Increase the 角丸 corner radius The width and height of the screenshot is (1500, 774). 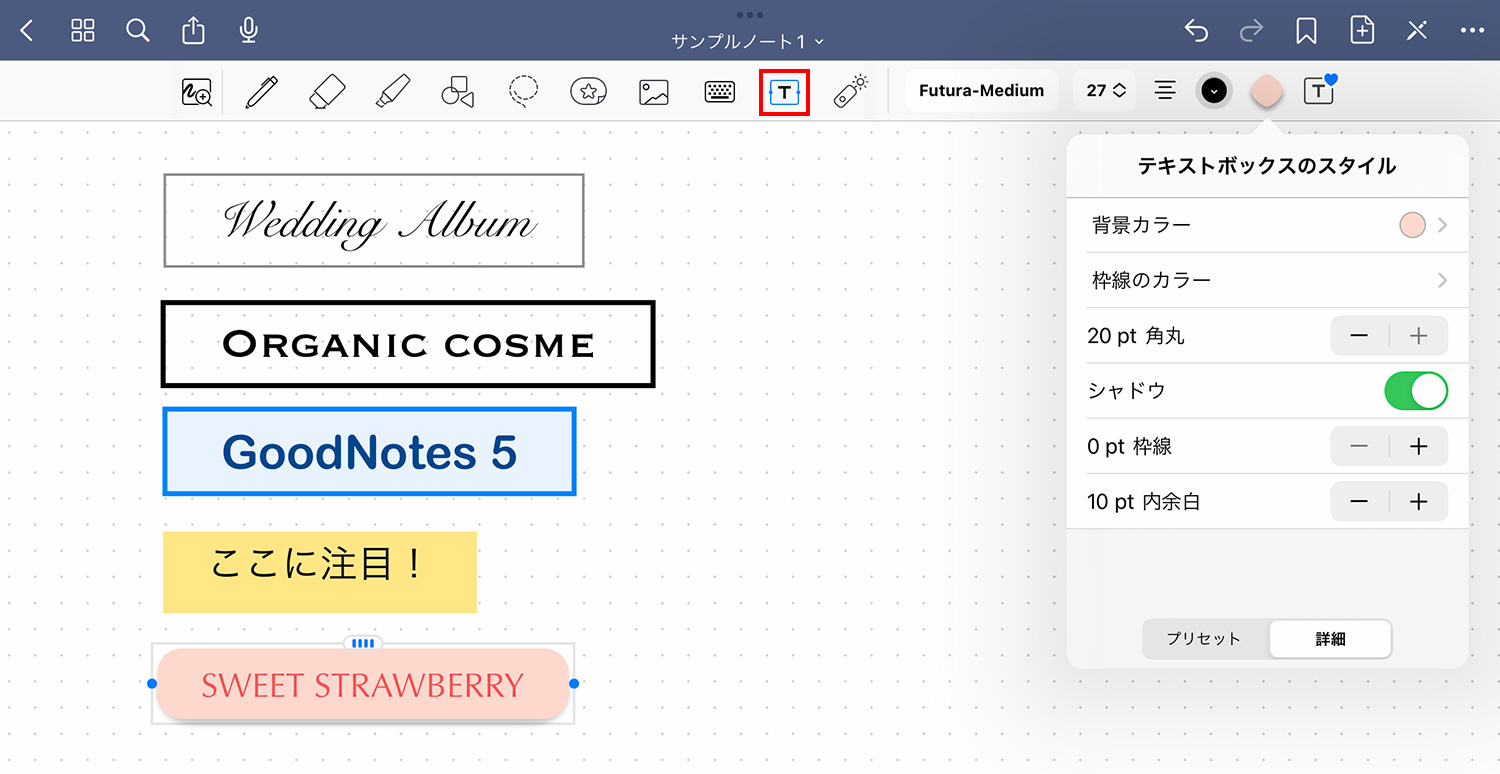click(1418, 336)
